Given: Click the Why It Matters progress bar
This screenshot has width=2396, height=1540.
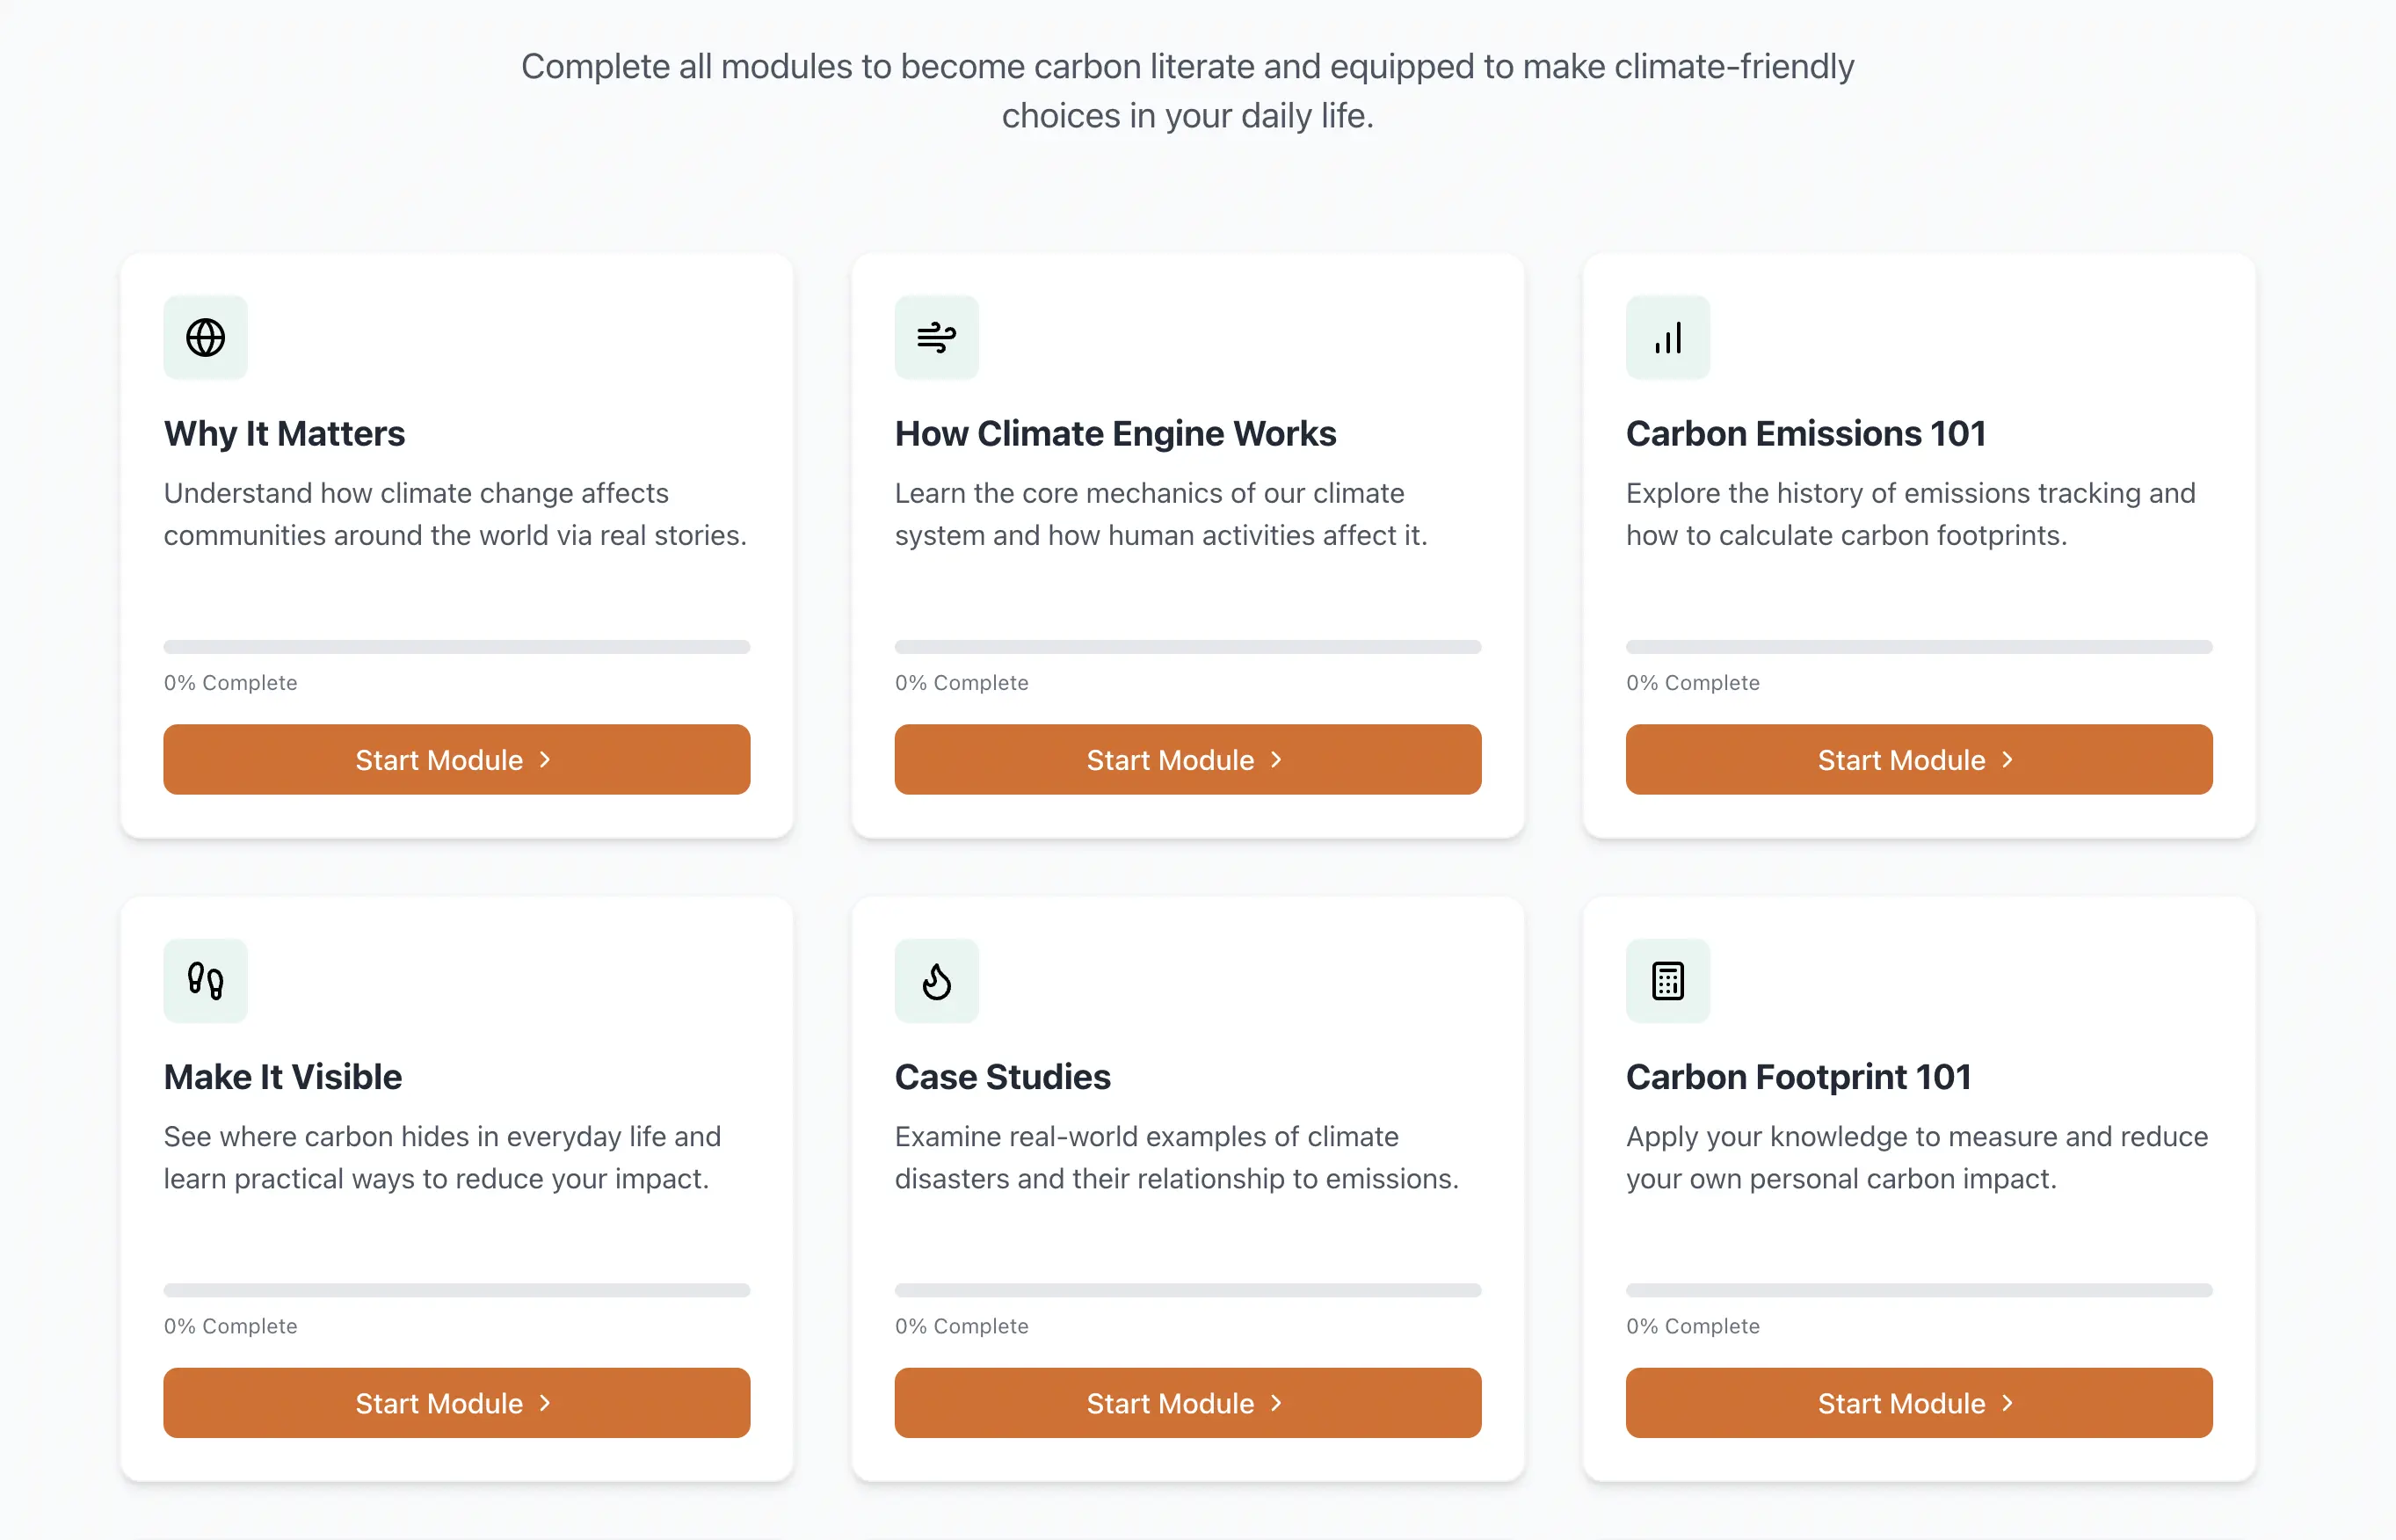Looking at the screenshot, I should pos(456,647).
